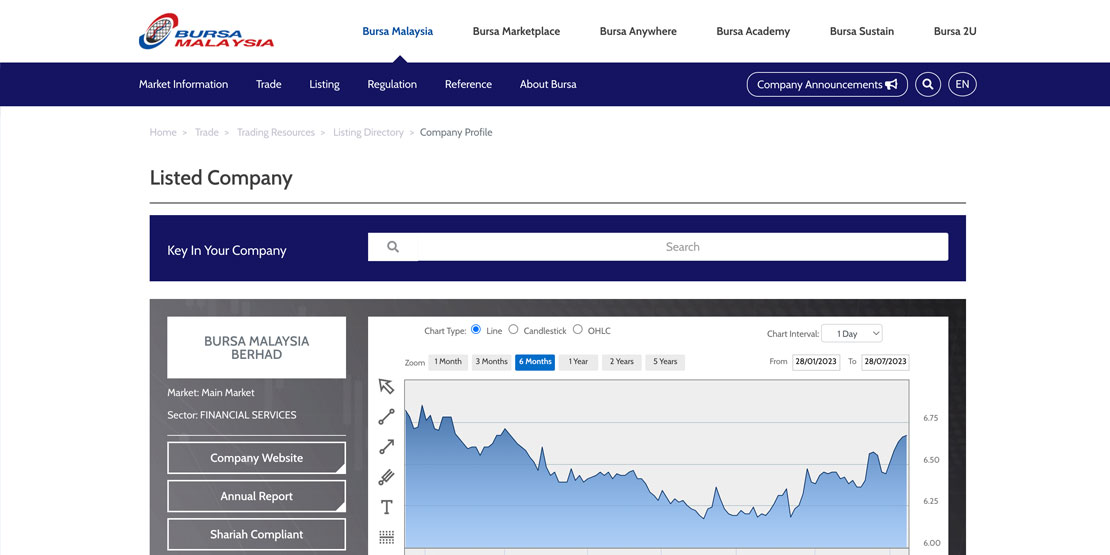Open the Trade menu in navigation bar
The height and width of the screenshot is (555, 1110).
pyautogui.click(x=268, y=84)
